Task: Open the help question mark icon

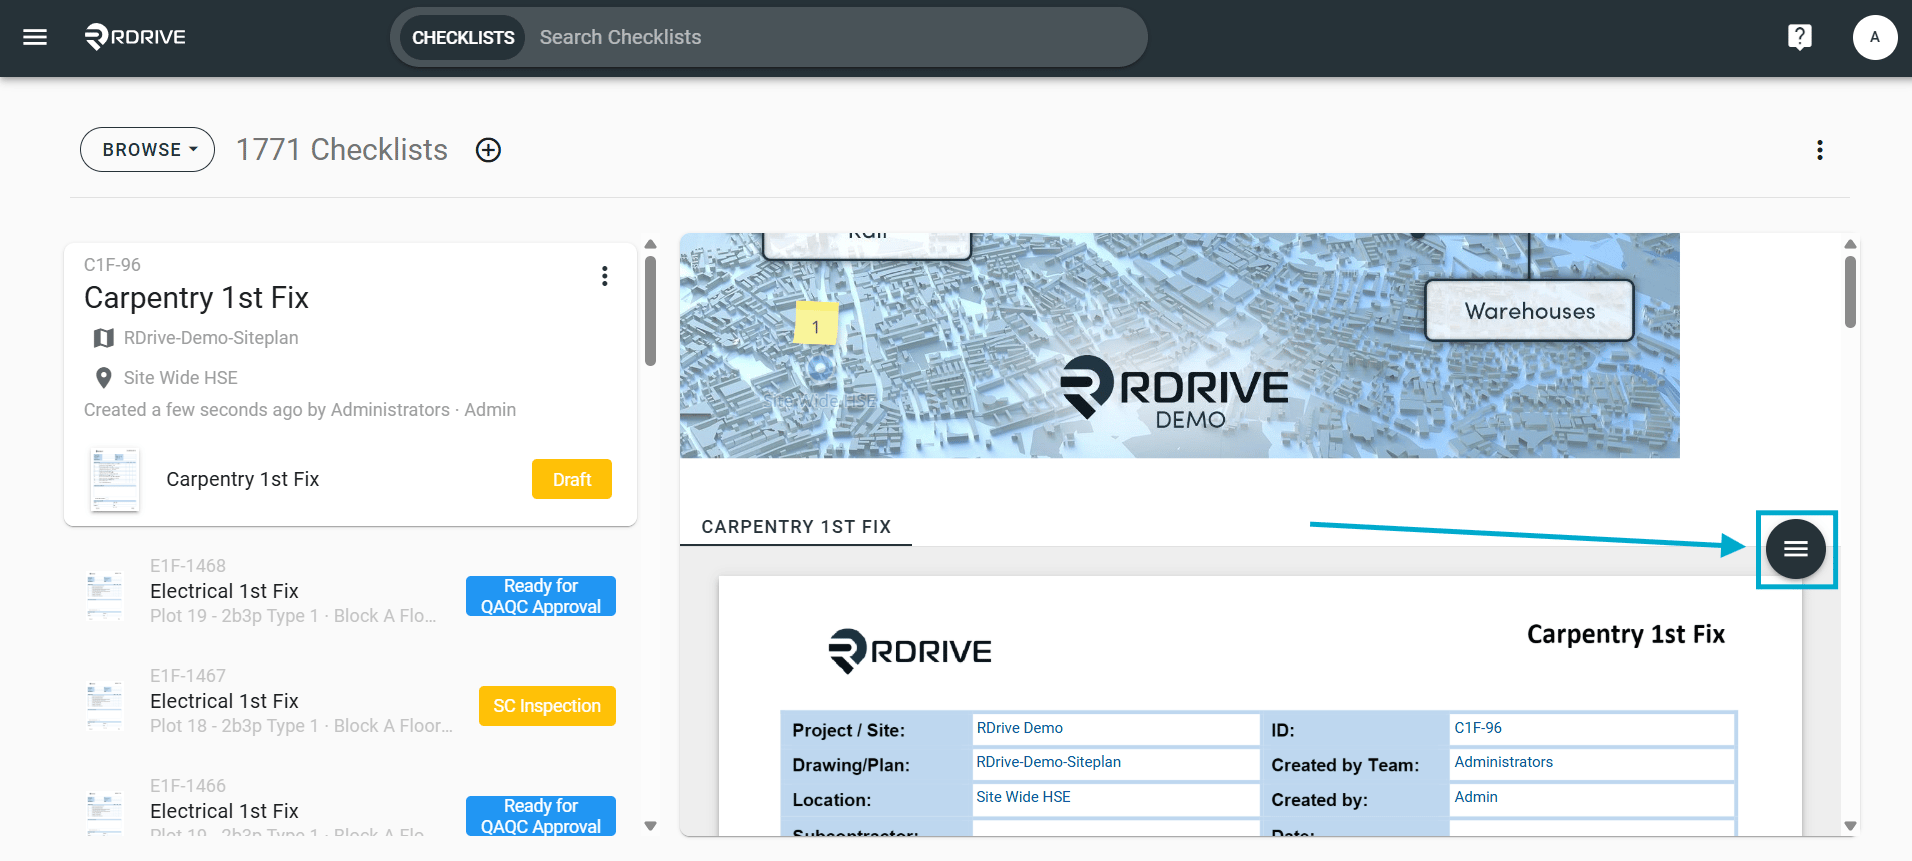Action: point(1800,37)
